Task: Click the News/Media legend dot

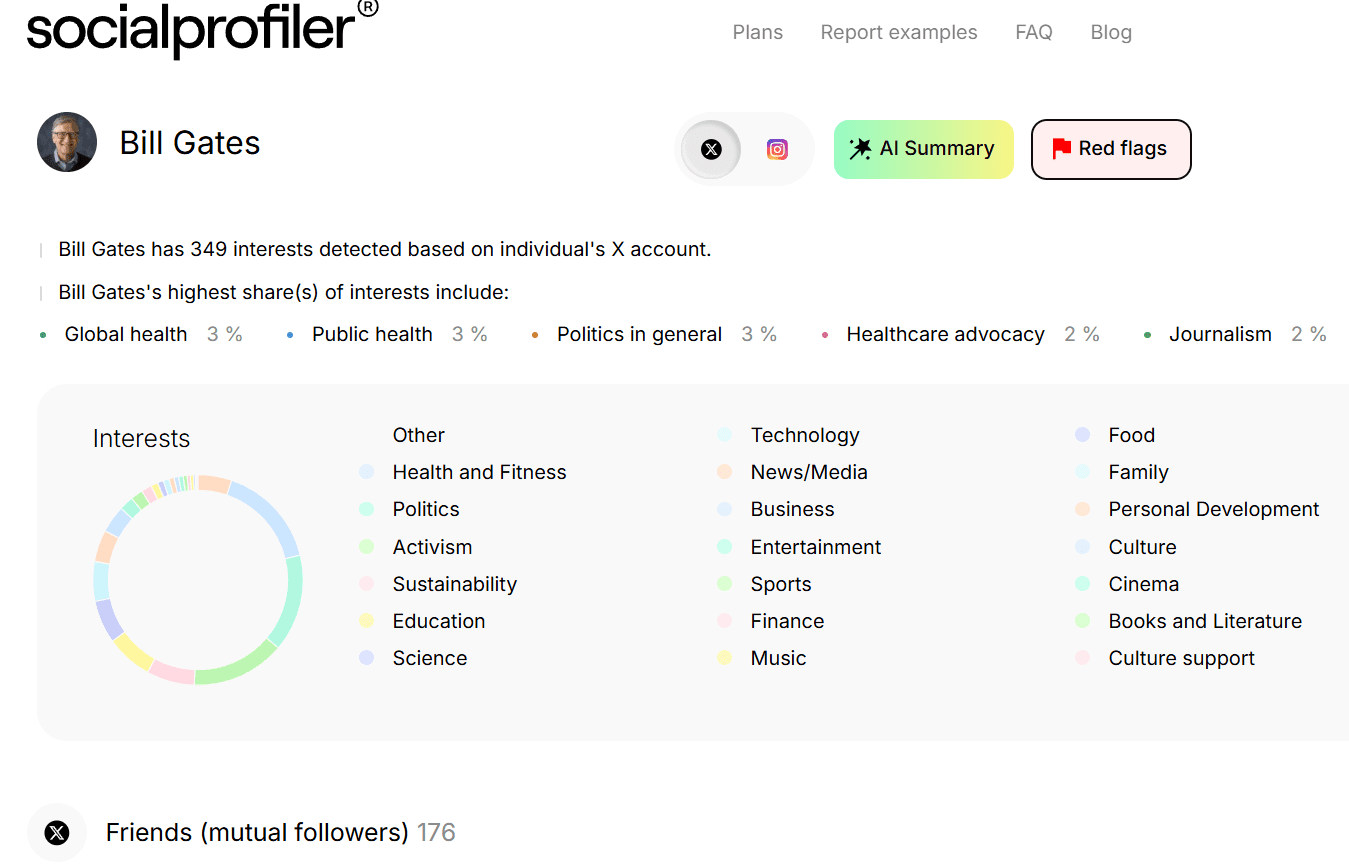Action: pyautogui.click(x=724, y=472)
